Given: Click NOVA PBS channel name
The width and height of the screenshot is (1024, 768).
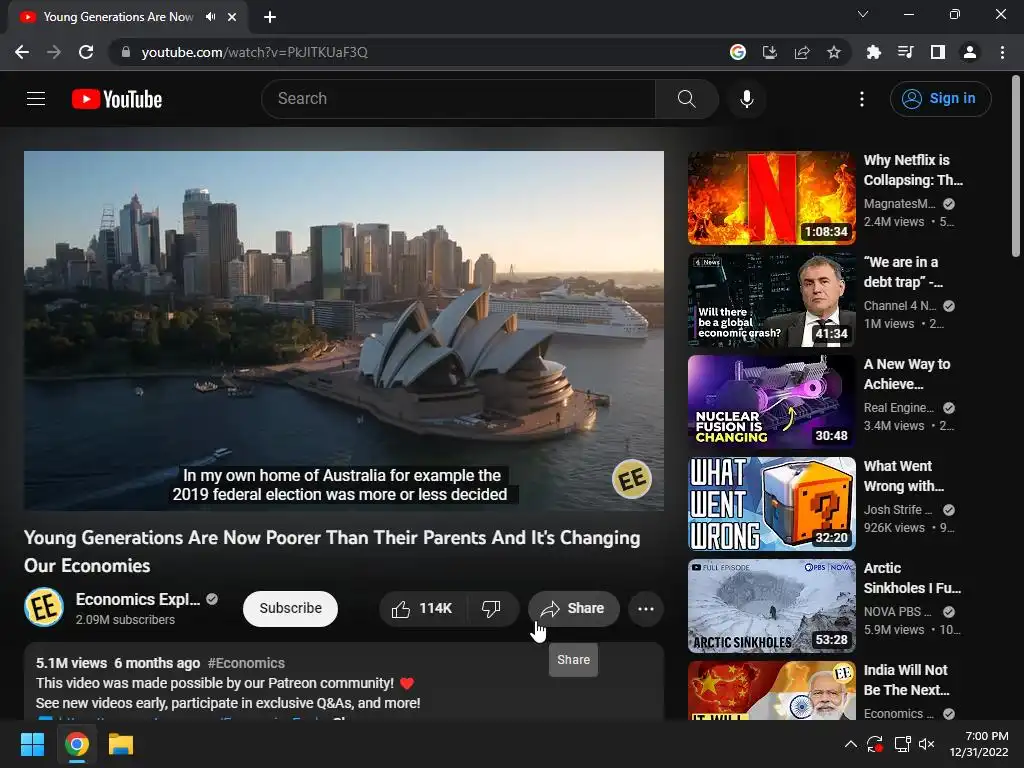Looking at the screenshot, I should [898, 612].
